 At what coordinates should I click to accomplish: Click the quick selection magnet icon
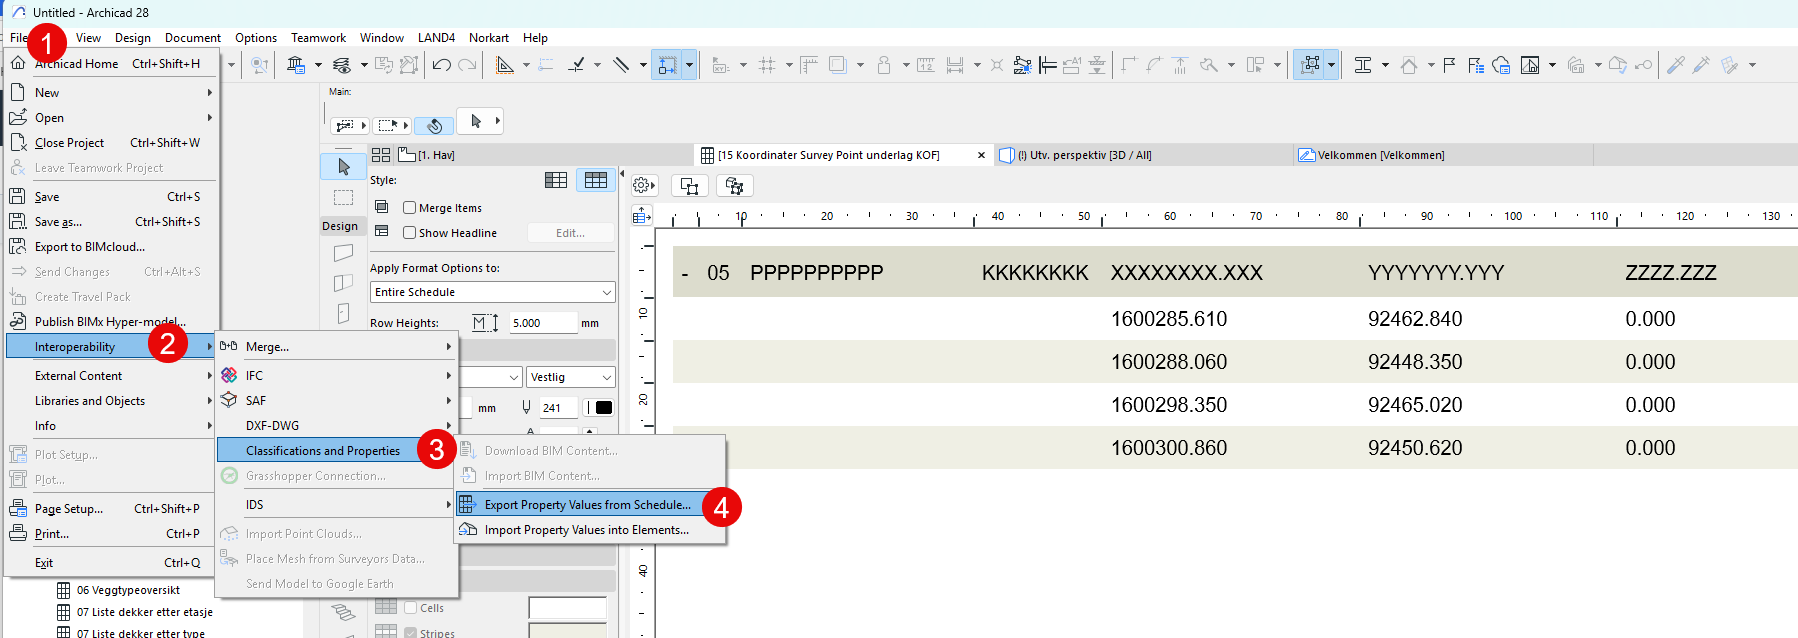[x=434, y=125]
